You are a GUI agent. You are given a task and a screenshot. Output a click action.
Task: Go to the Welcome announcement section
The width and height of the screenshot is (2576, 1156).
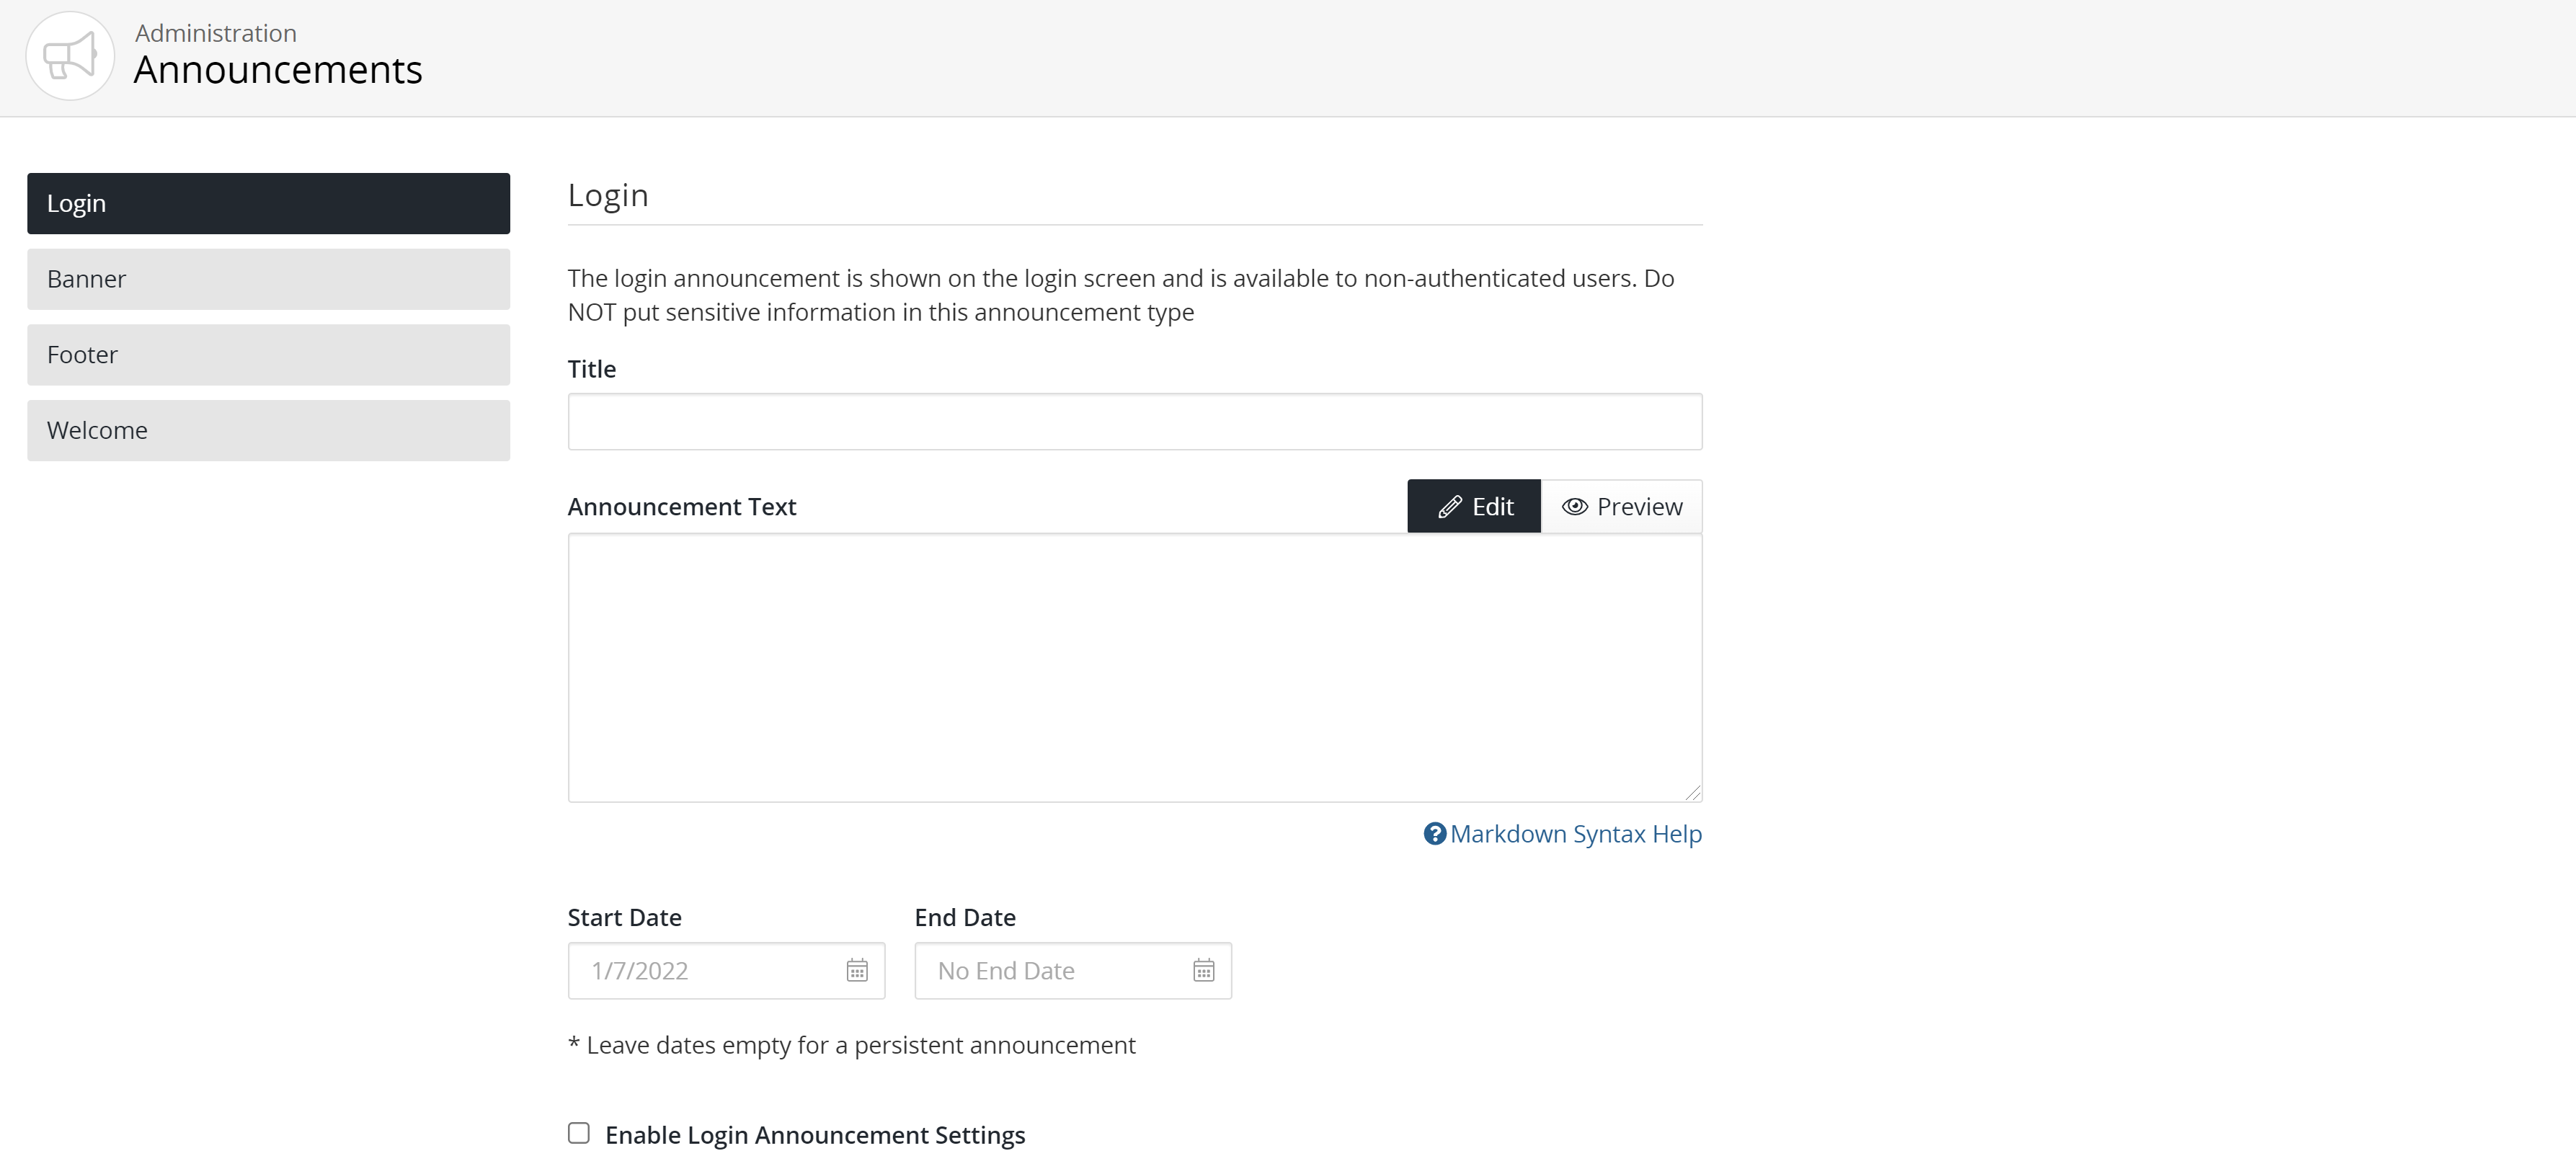click(267, 430)
